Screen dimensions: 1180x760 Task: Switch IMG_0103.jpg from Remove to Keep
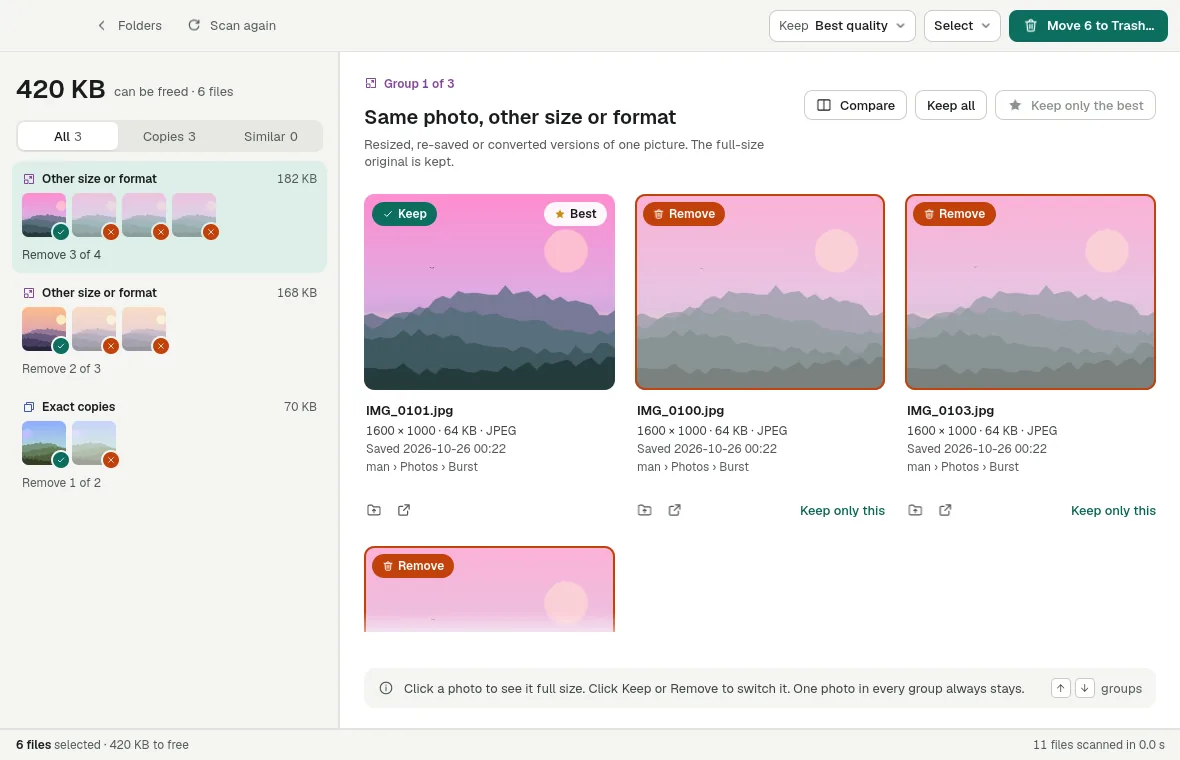pyautogui.click(x=954, y=214)
